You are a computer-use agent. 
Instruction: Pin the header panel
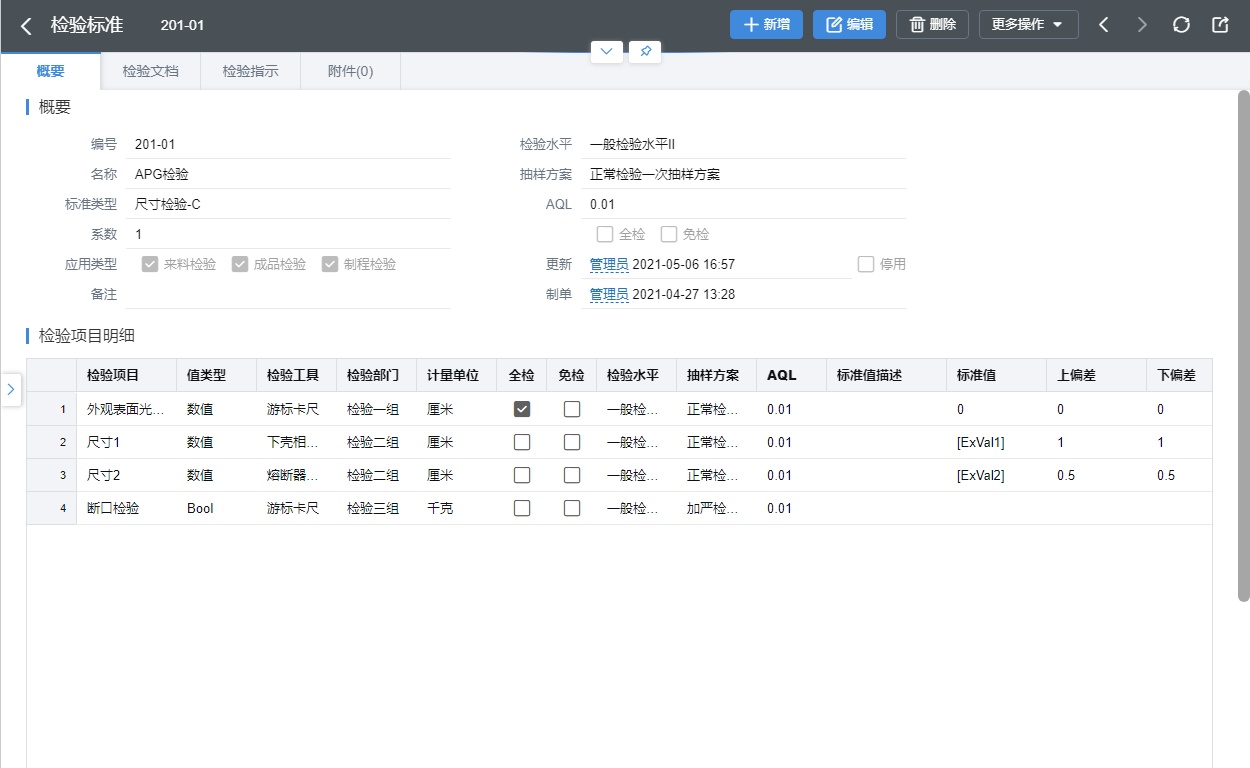[x=645, y=51]
